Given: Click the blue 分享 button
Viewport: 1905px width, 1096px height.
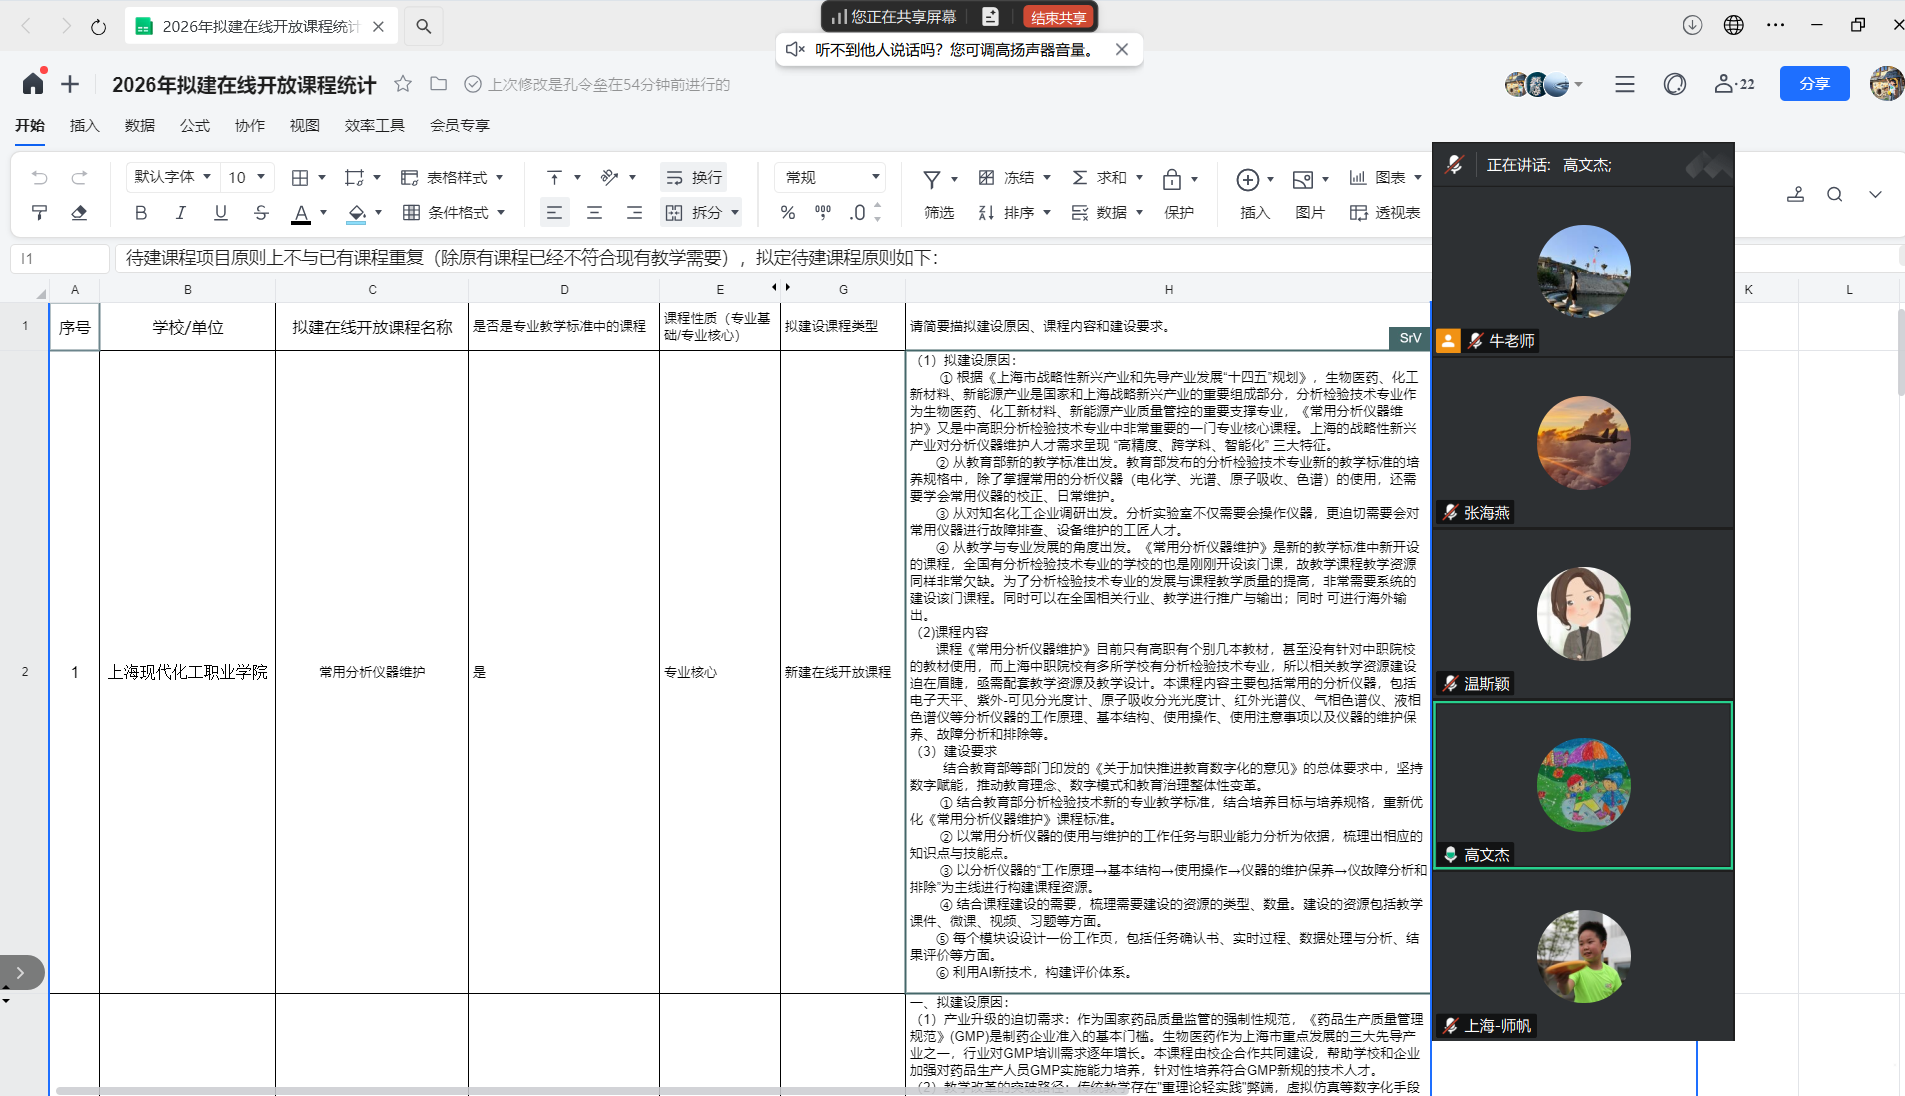Looking at the screenshot, I should [x=1814, y=84].
